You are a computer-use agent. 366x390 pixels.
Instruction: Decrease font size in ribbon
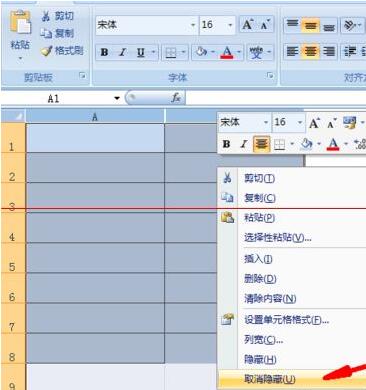point(265,25)
